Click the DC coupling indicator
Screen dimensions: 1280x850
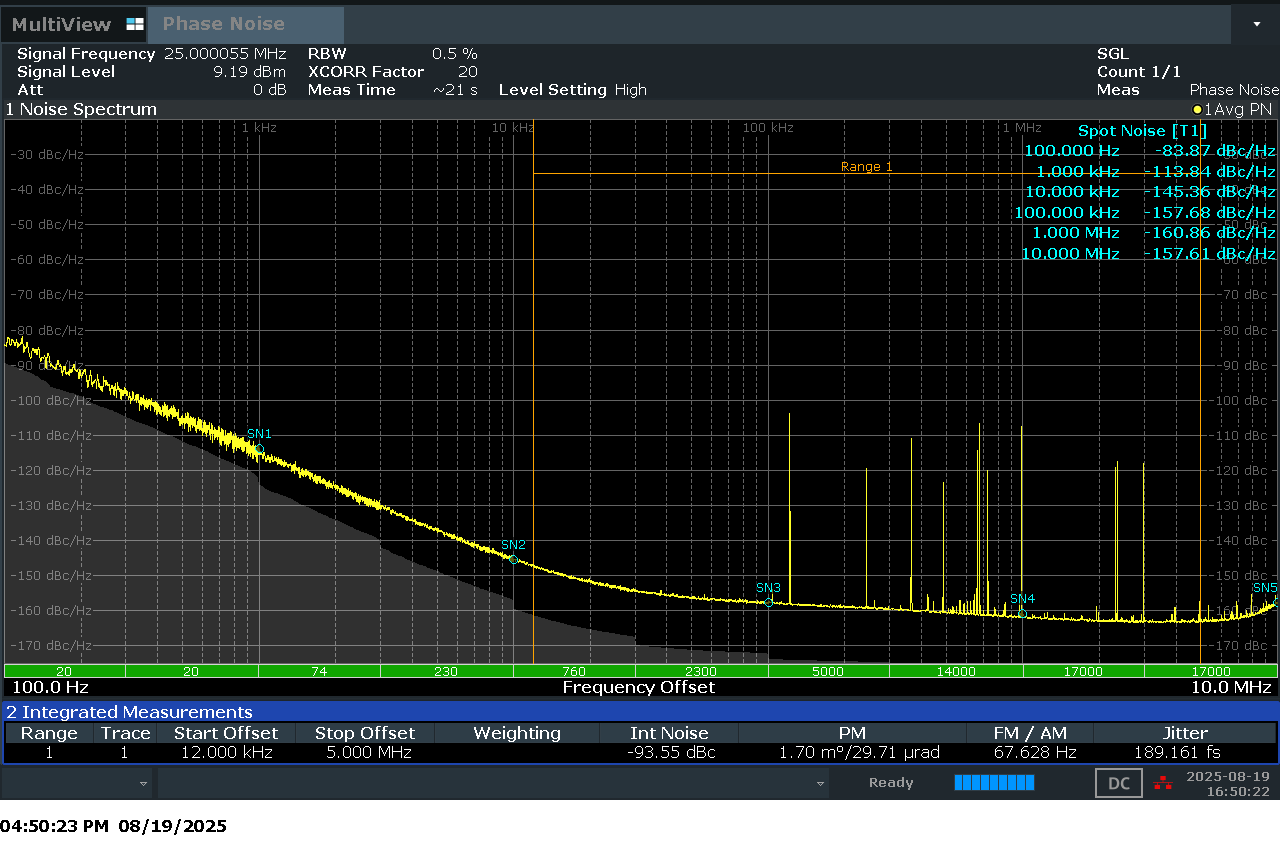click(x=1119, y=783)
